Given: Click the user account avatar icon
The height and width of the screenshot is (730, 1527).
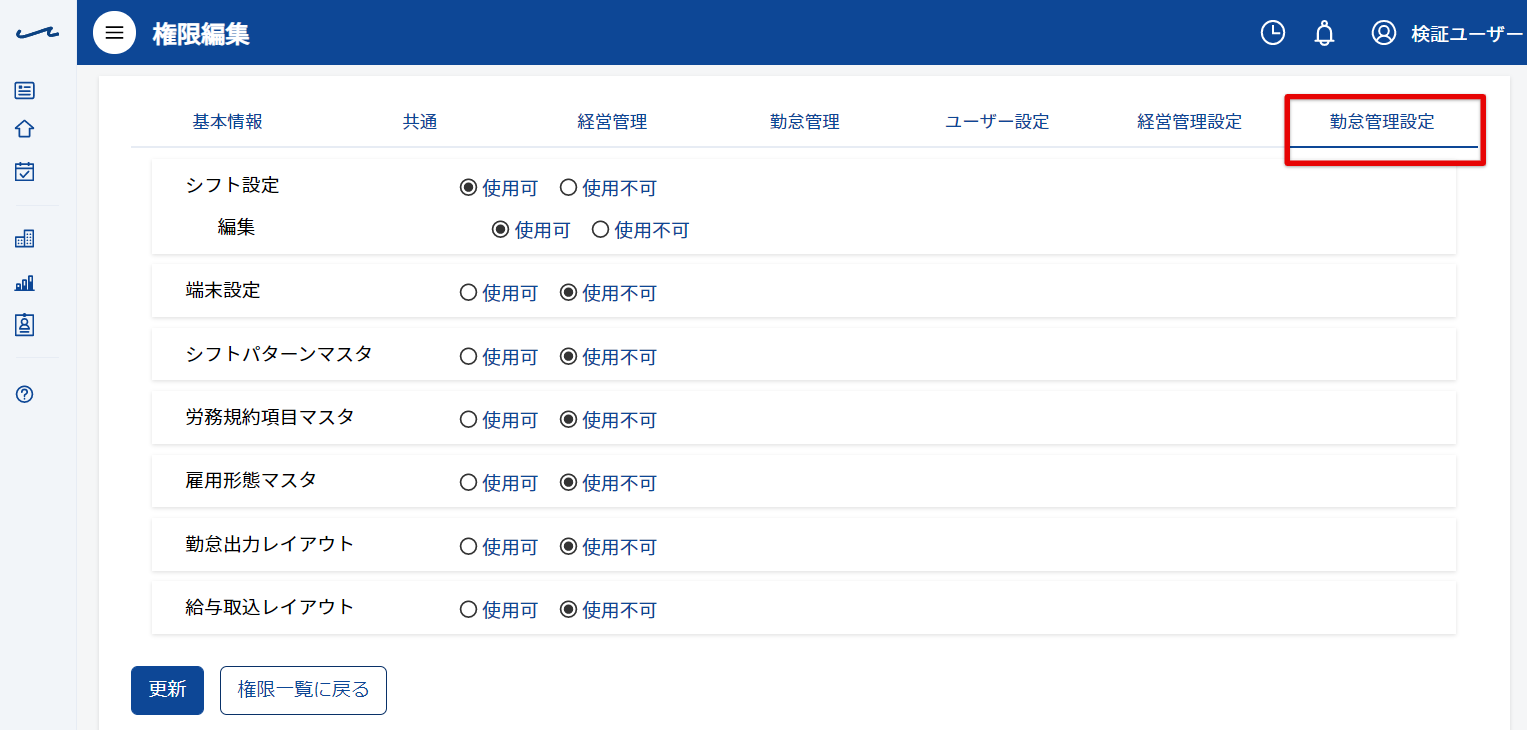Looking at the screenshot, I should [1384, 33].
